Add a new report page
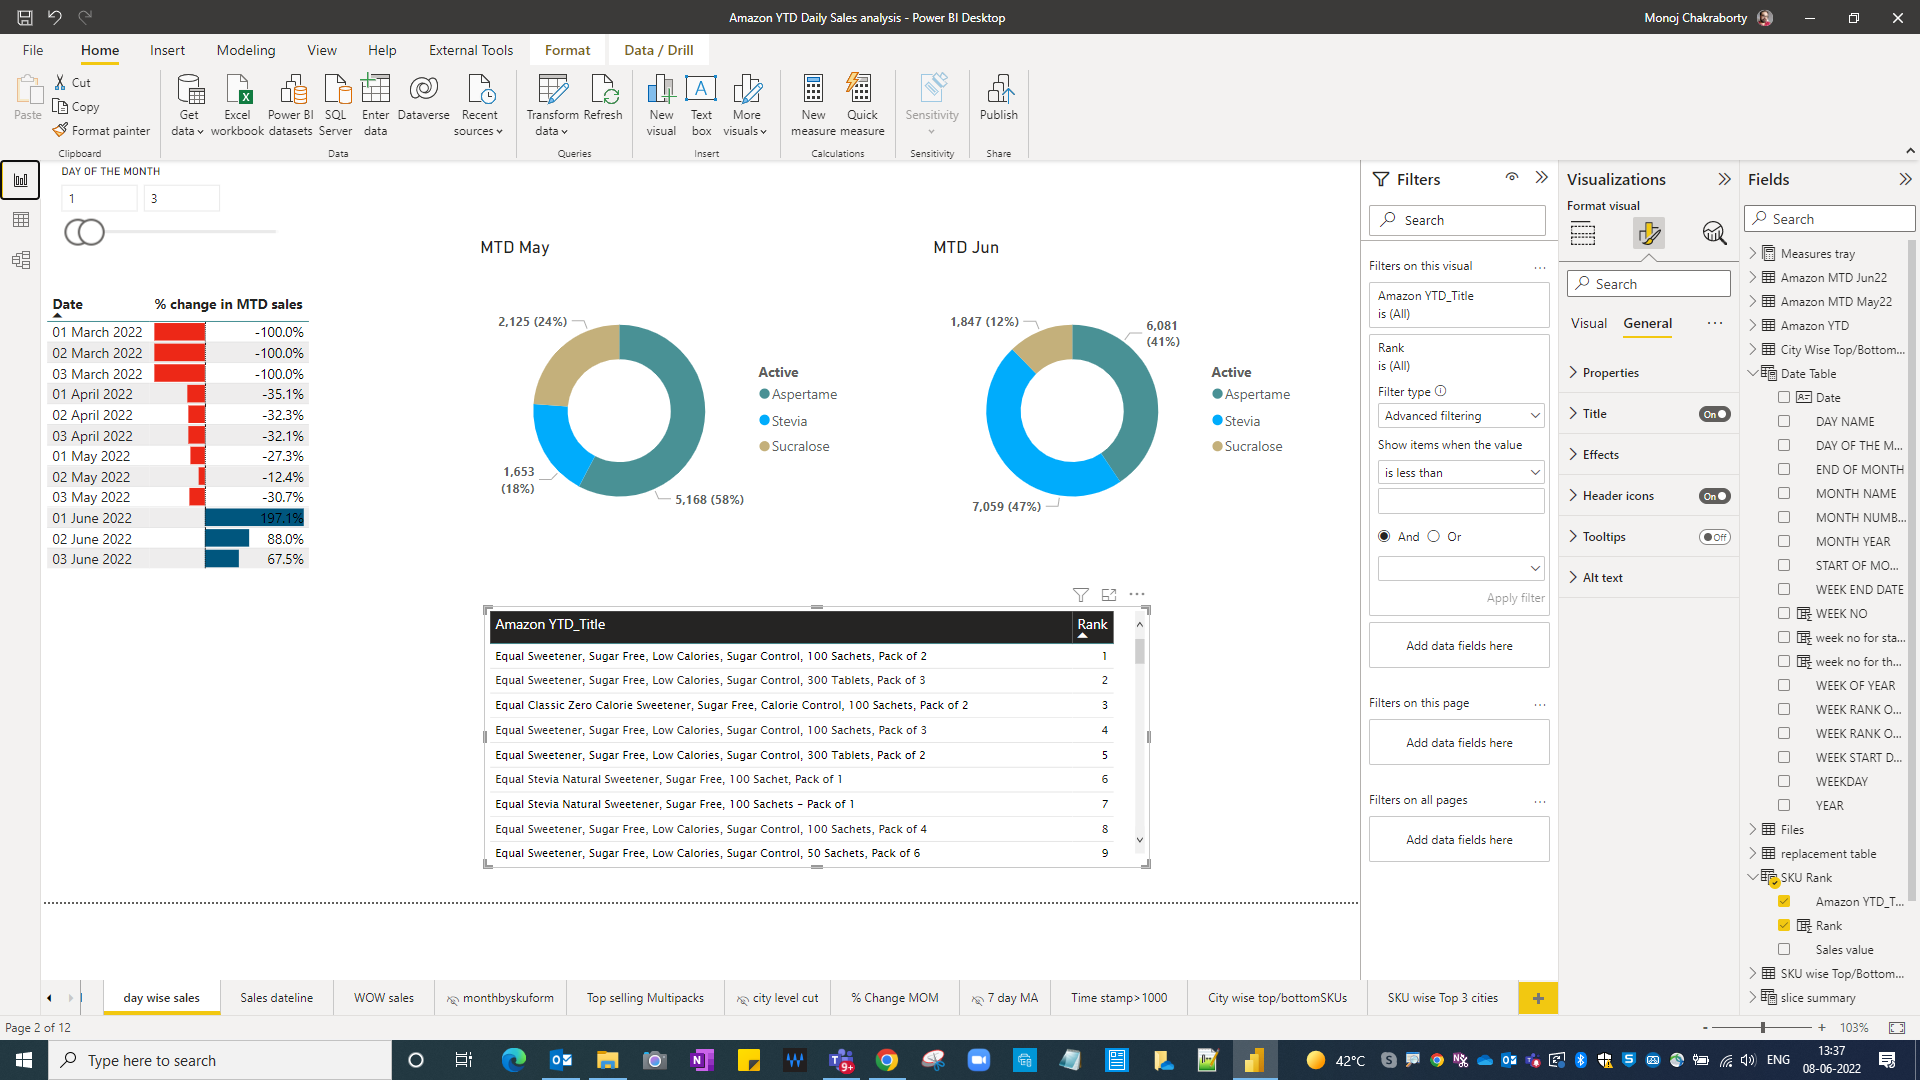This screenshot has width=1920, height=1080. tap(1538, 998)
